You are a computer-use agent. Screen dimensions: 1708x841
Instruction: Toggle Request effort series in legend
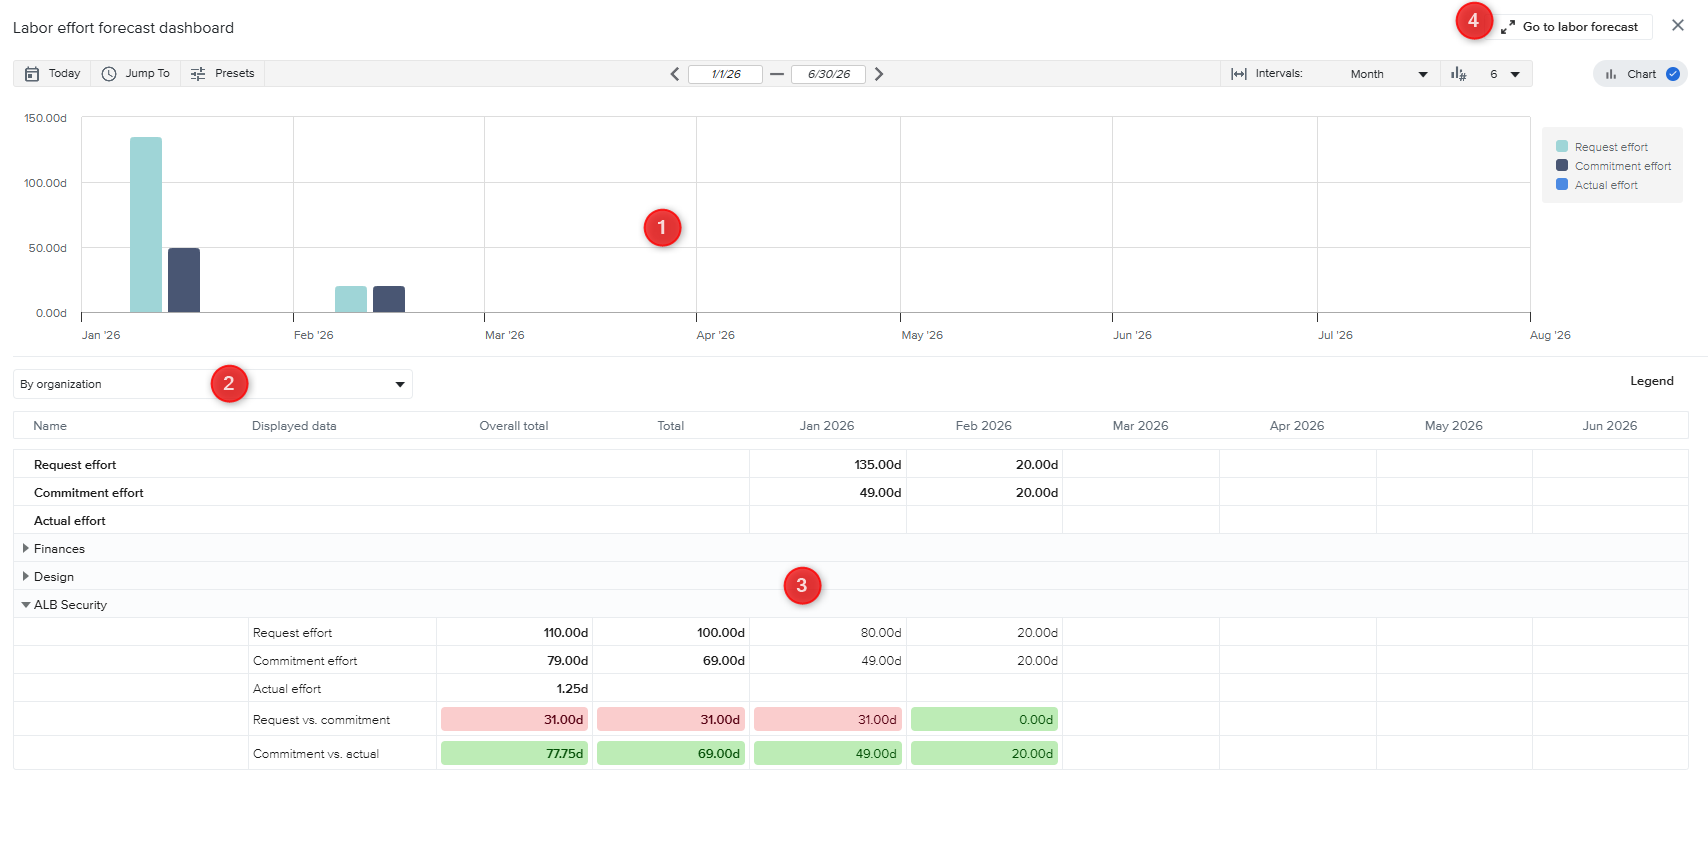pyautogui.click(x=1610, y=147)
